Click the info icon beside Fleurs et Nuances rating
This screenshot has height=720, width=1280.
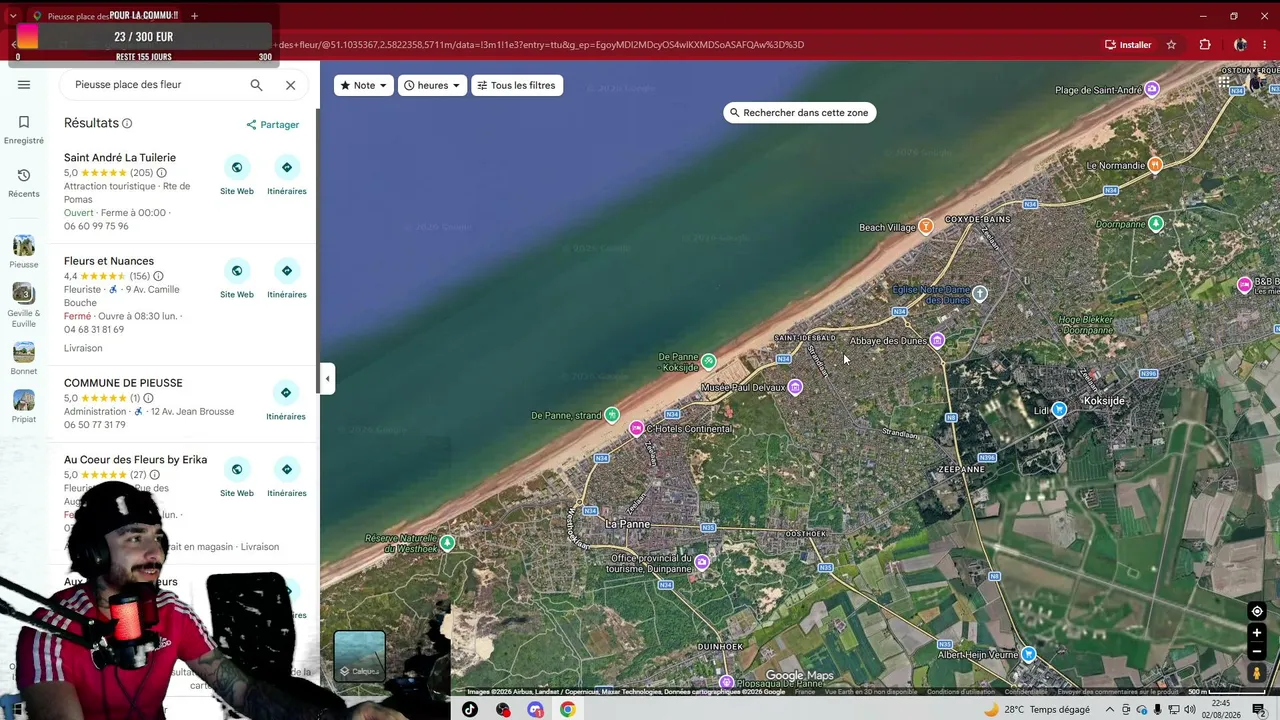coord(158,276)
